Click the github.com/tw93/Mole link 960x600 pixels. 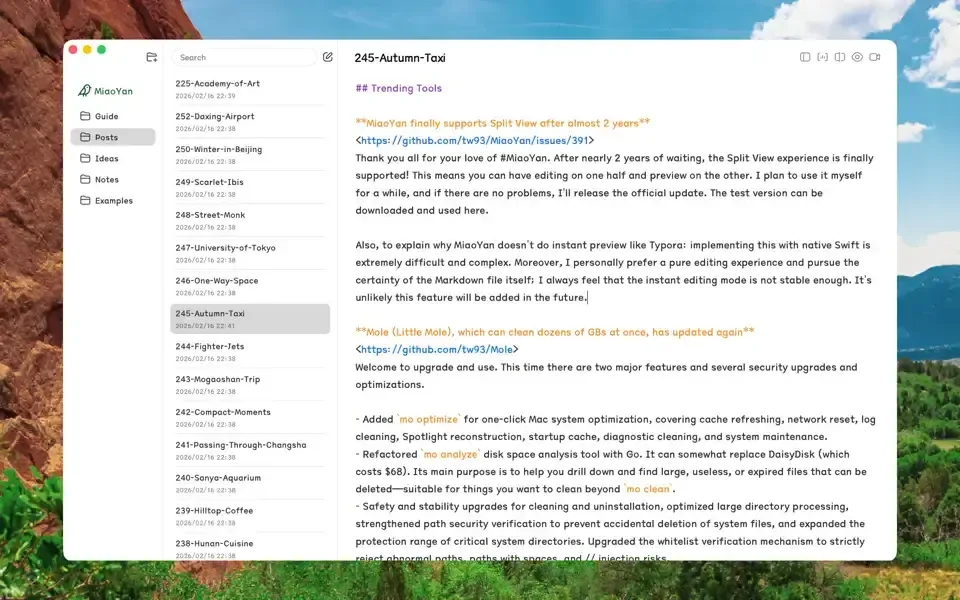(x=437, y=349)
